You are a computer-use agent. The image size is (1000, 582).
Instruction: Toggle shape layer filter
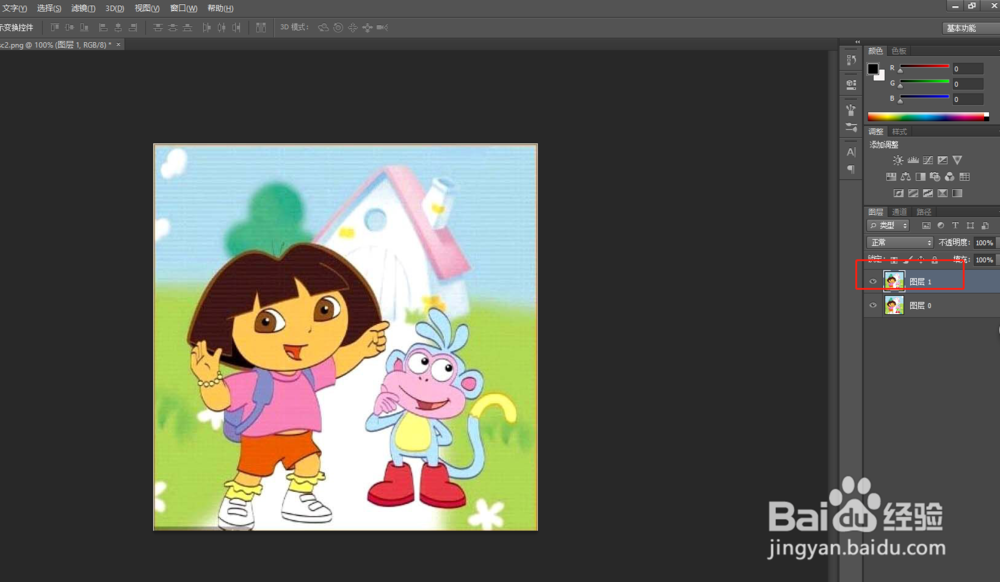970,226
